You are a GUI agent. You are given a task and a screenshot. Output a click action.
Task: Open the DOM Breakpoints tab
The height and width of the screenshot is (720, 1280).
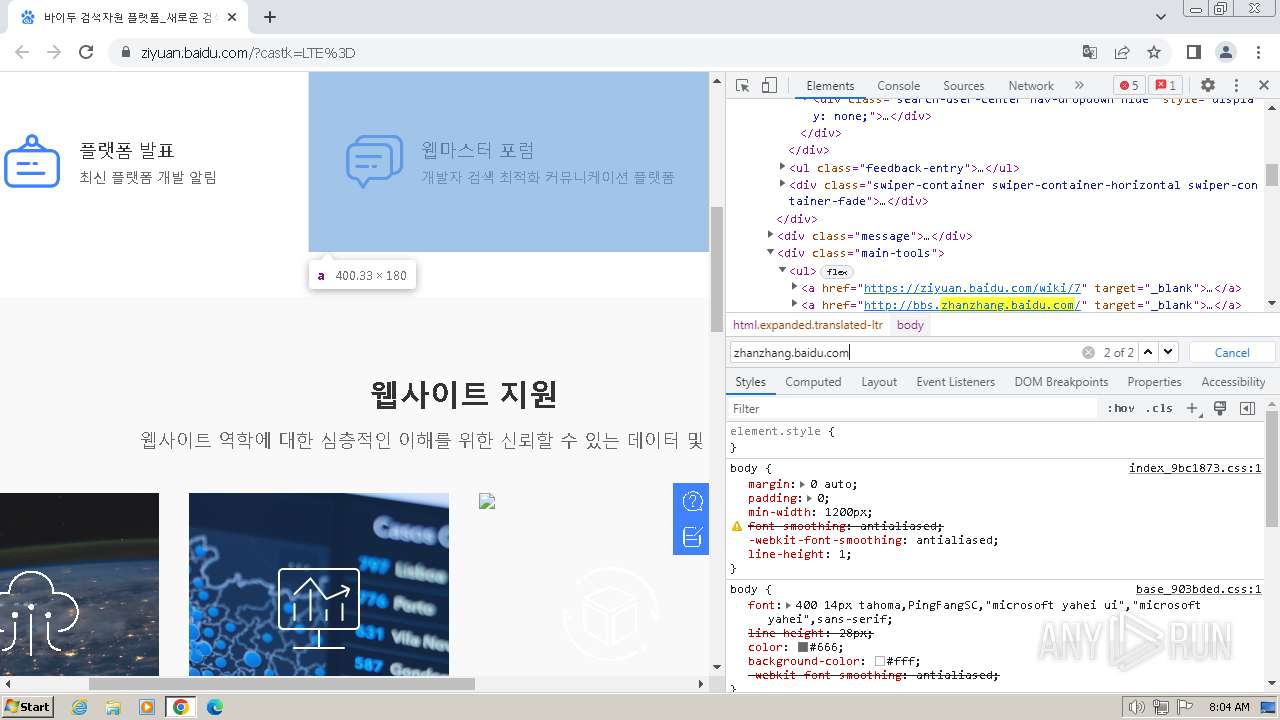(x=1061, y=382)
